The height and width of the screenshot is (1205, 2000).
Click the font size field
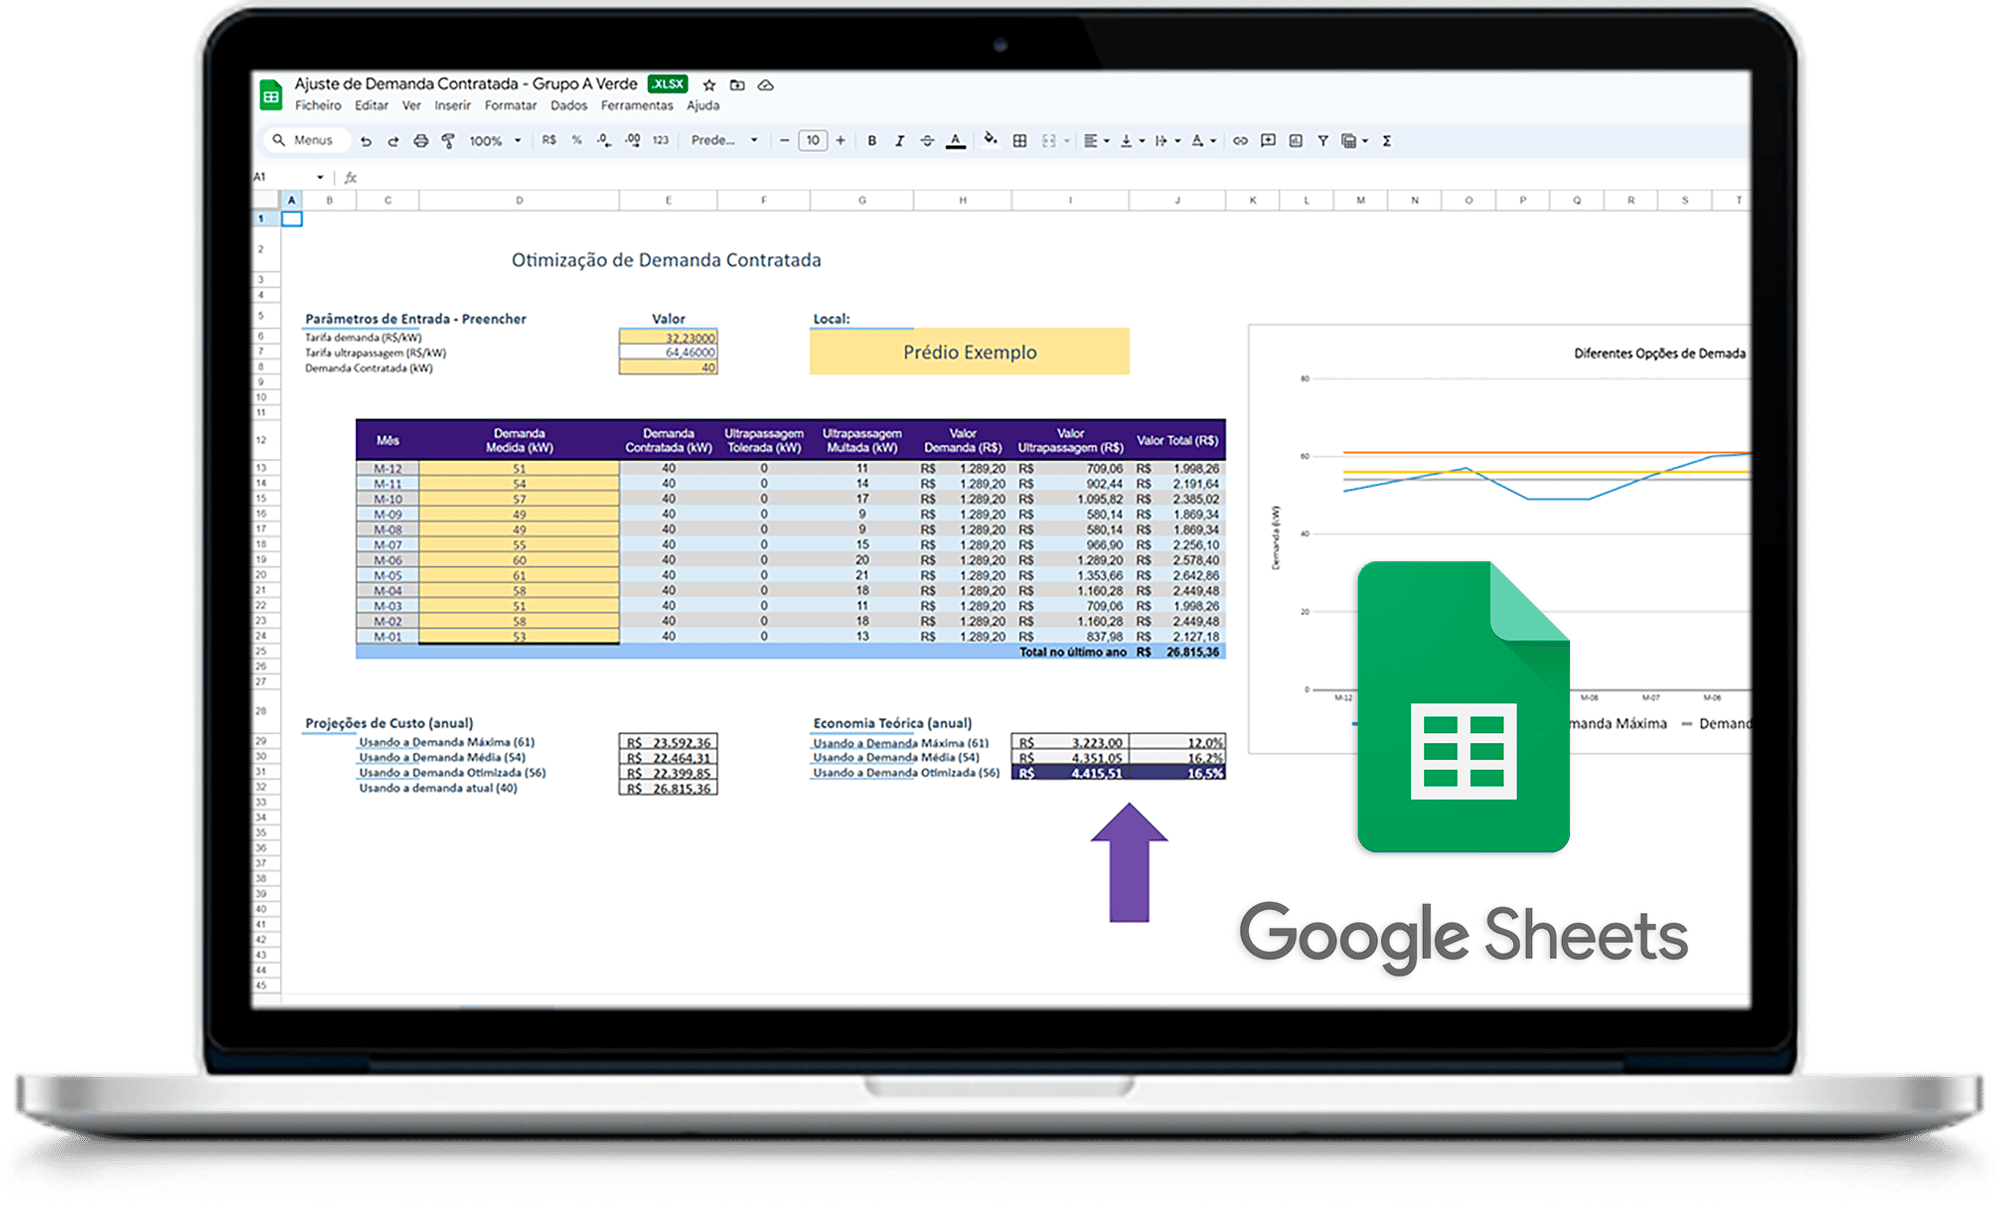tap(813, 141)
